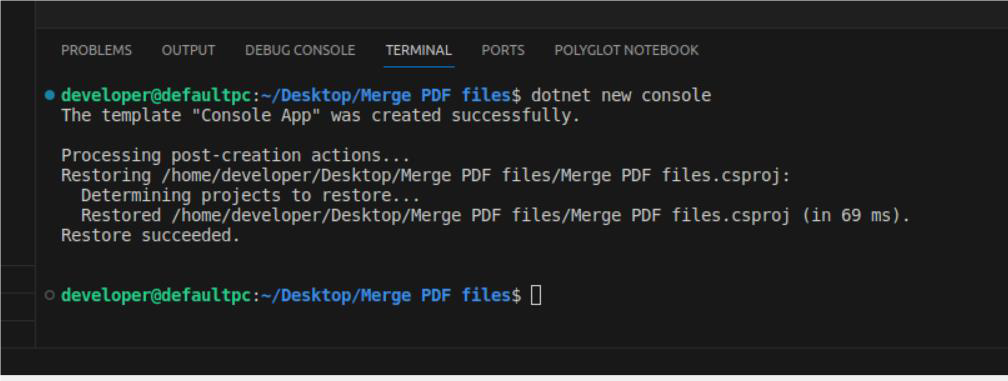Click 'Determining projects to restore...' line

[x=251, y=195]
